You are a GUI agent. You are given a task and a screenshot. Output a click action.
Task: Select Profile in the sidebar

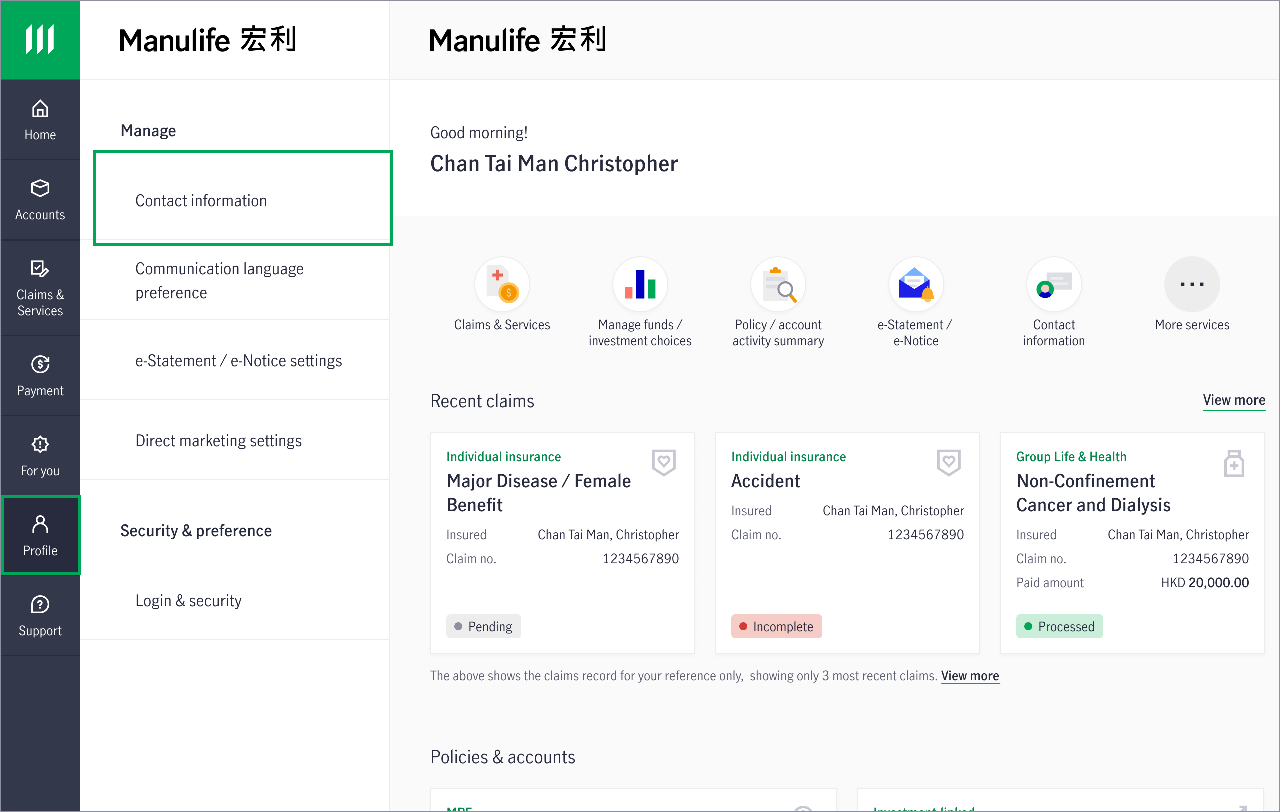click(x=40, y=535)
